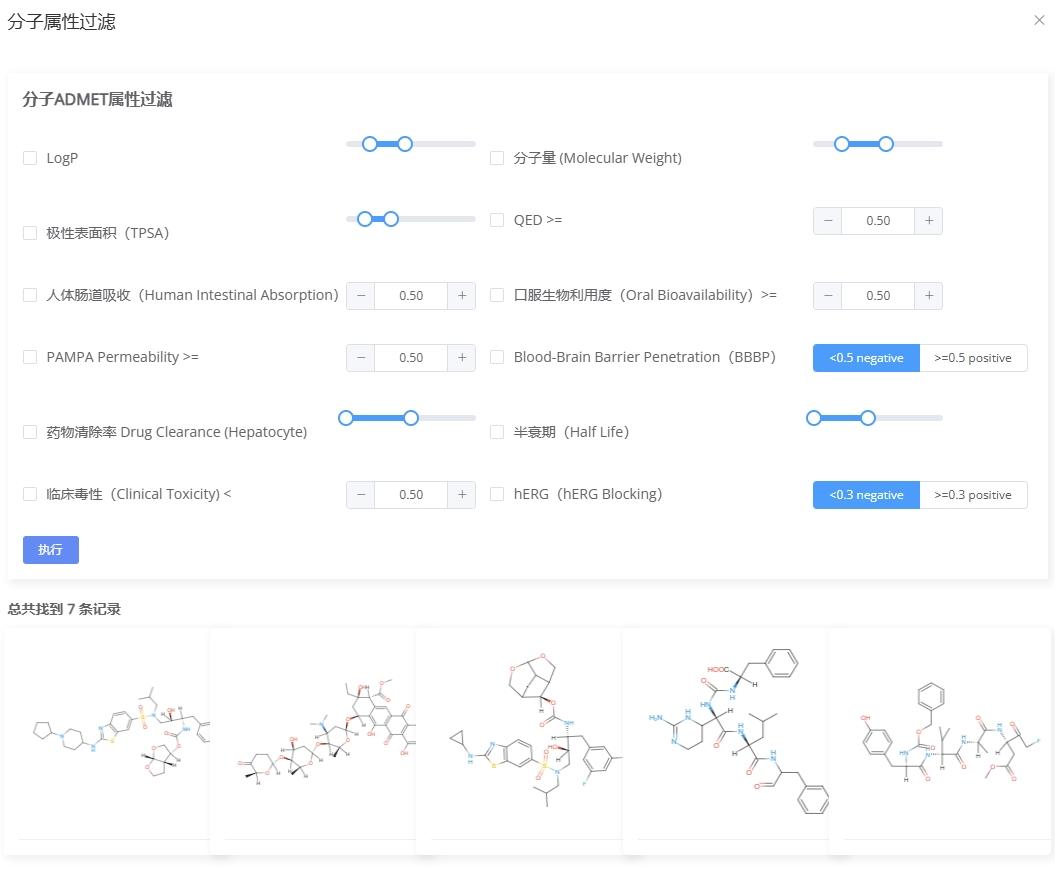Increase PAMPA Permeability with plus button
This screenshot has width=1055, height=871.
462,358
